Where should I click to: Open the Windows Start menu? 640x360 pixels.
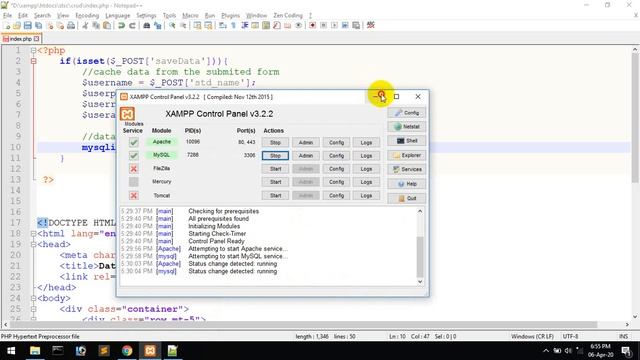click(x=11, y=351)
